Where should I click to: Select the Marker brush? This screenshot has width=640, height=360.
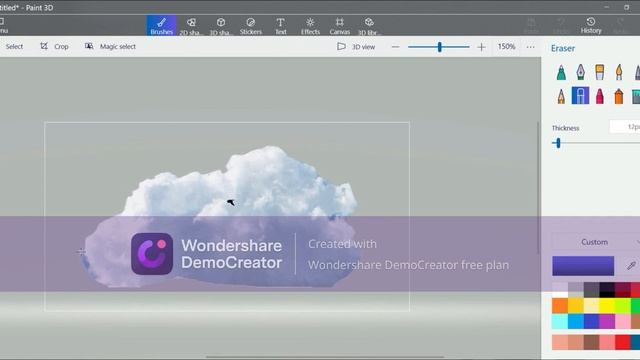point(561,72)
